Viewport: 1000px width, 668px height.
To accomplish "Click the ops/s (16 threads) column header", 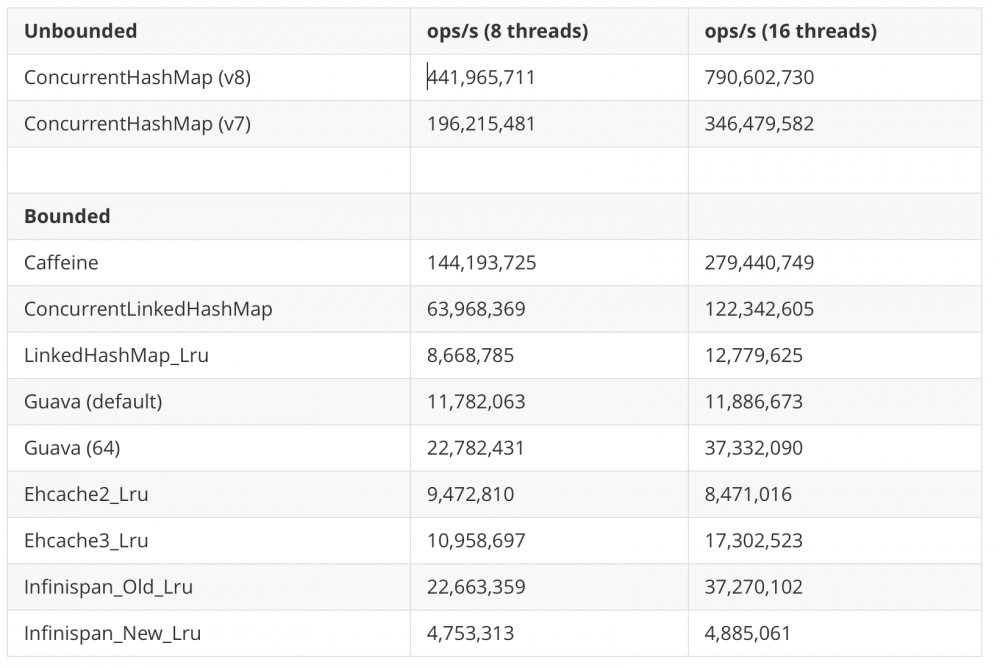I will click(790, 31).
